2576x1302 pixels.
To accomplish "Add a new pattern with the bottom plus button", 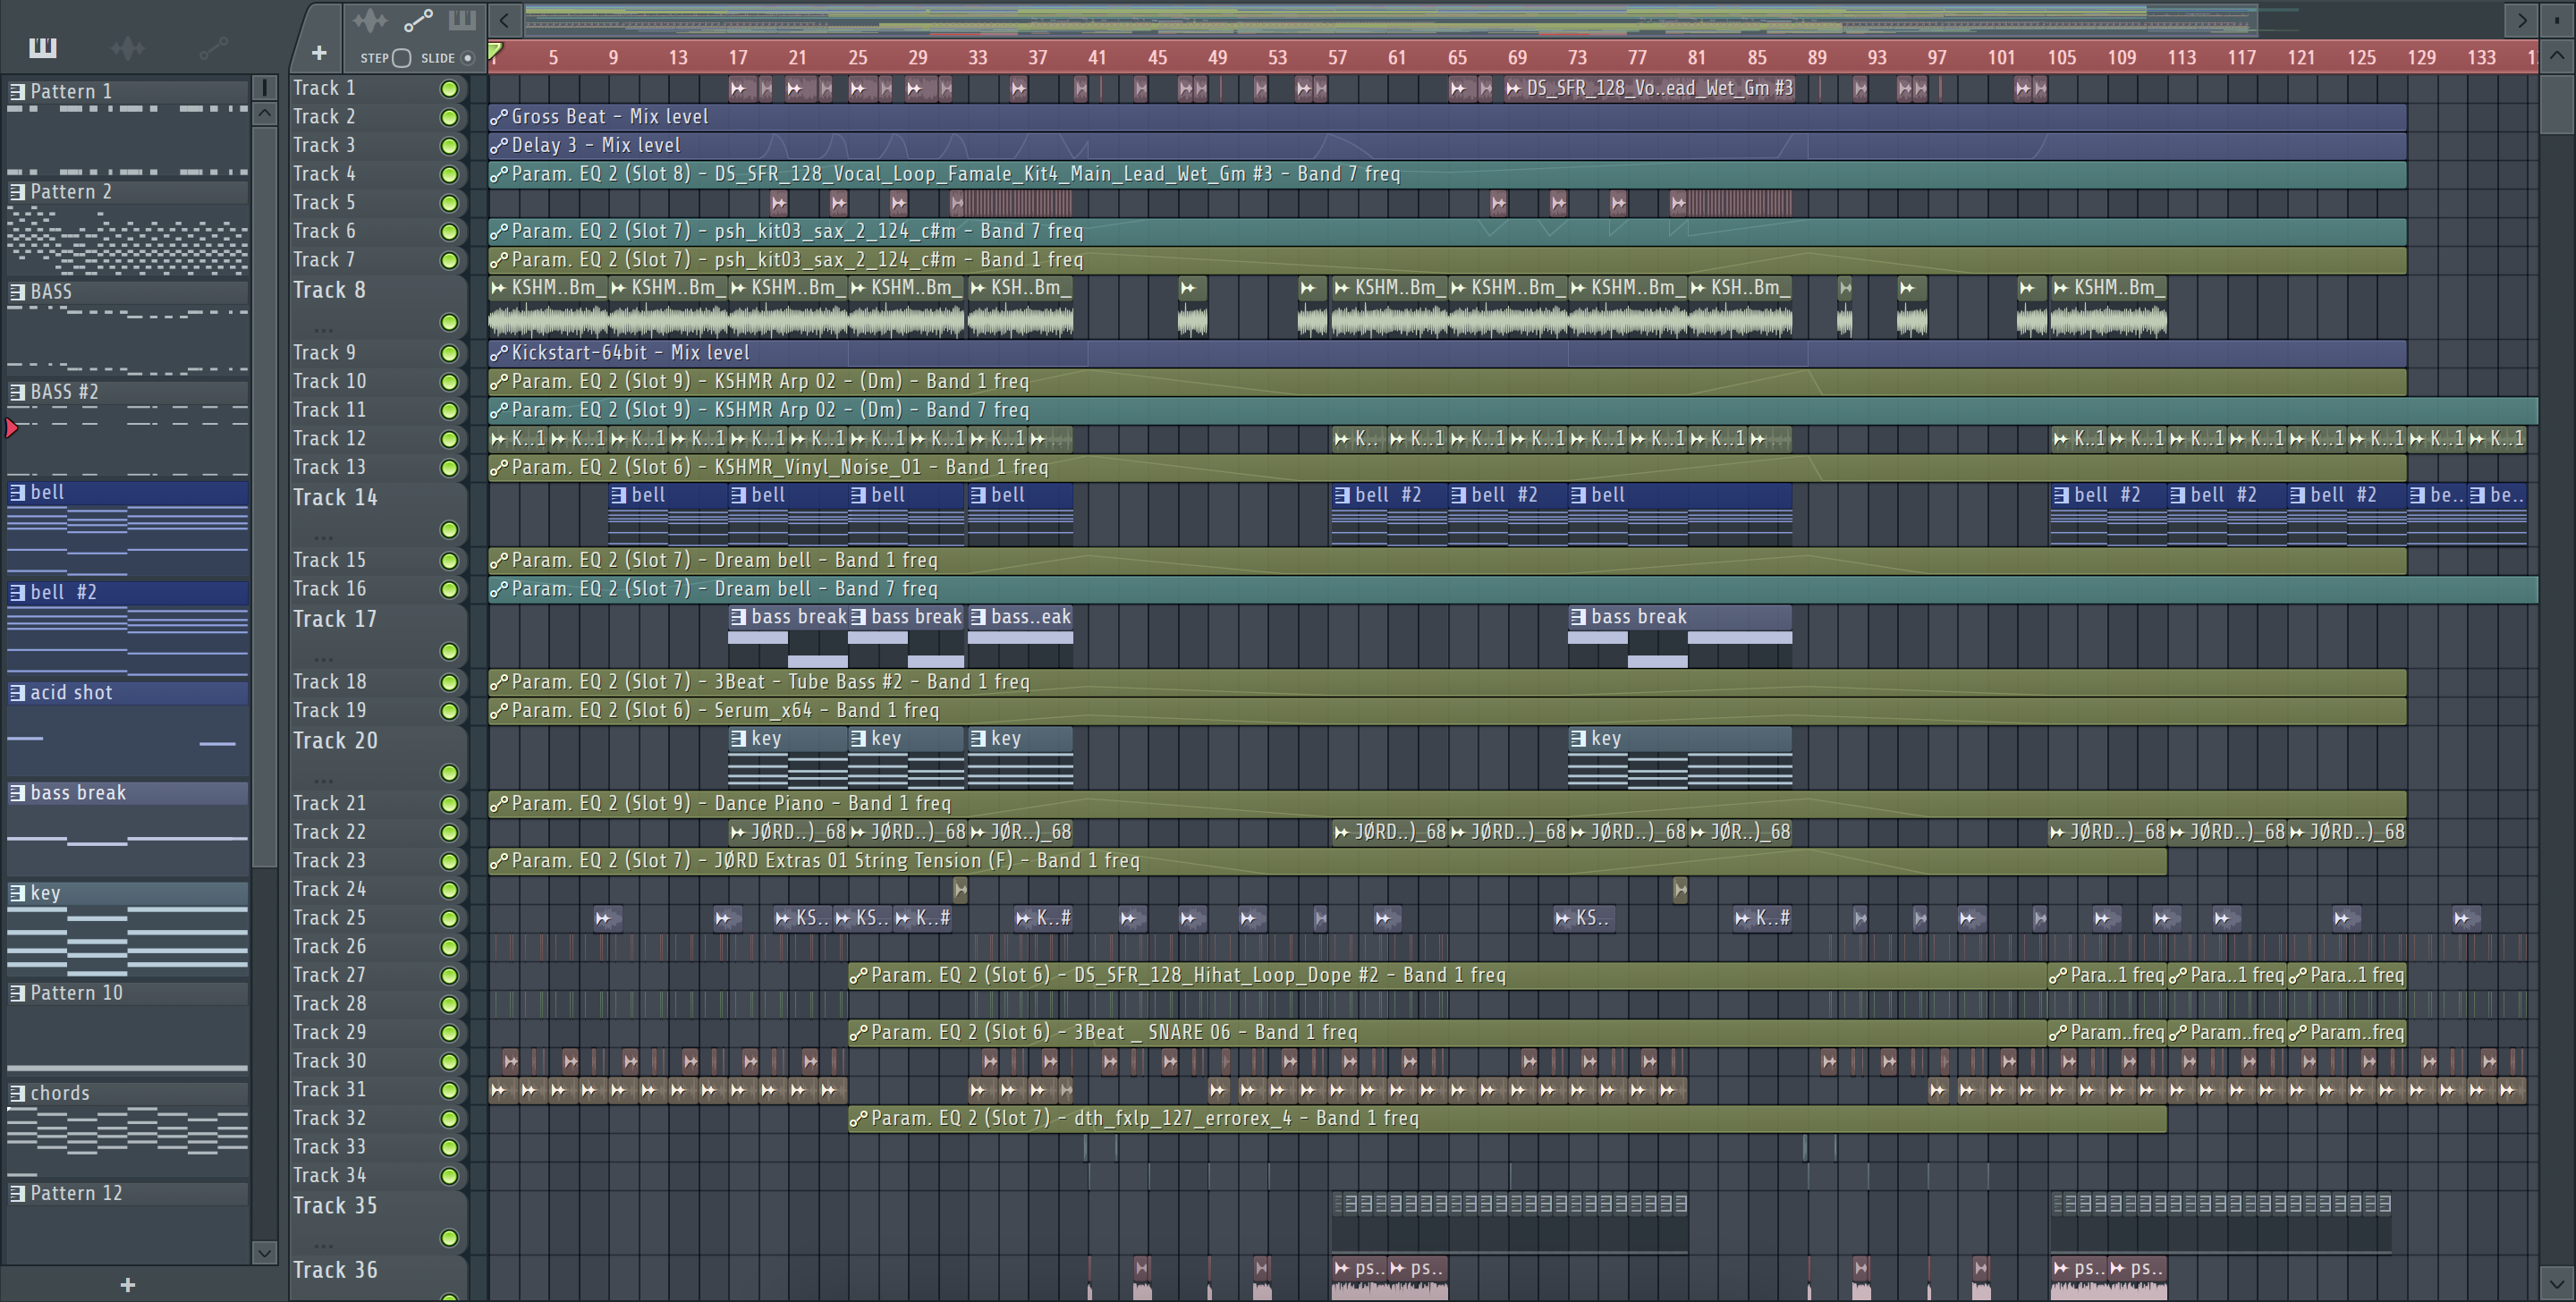I will tap(127, 1285).
